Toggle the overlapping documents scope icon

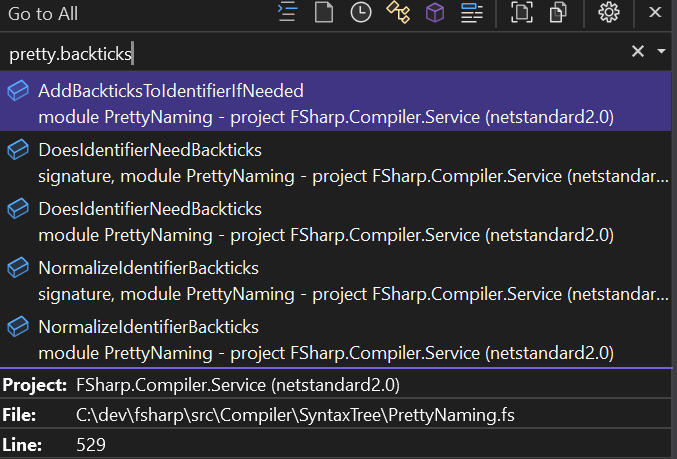tap(559, 13)
